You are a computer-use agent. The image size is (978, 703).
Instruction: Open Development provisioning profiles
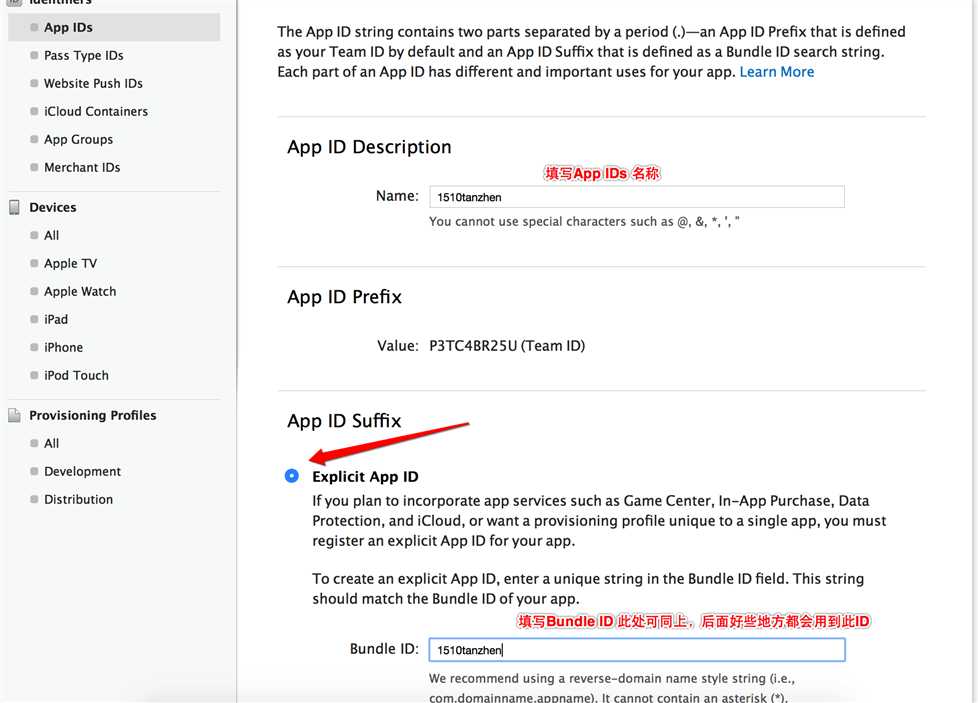pos(82,472)
